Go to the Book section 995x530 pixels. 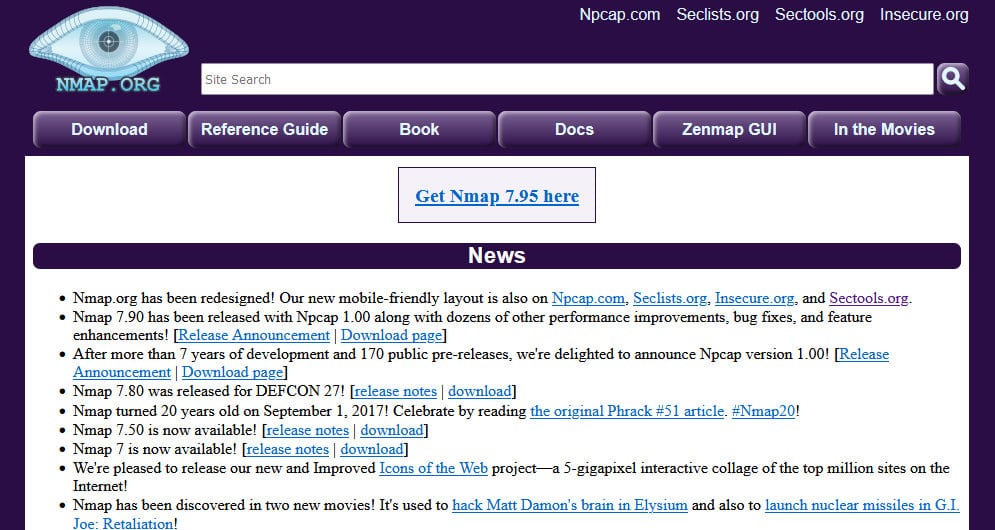tap(419, 129)
